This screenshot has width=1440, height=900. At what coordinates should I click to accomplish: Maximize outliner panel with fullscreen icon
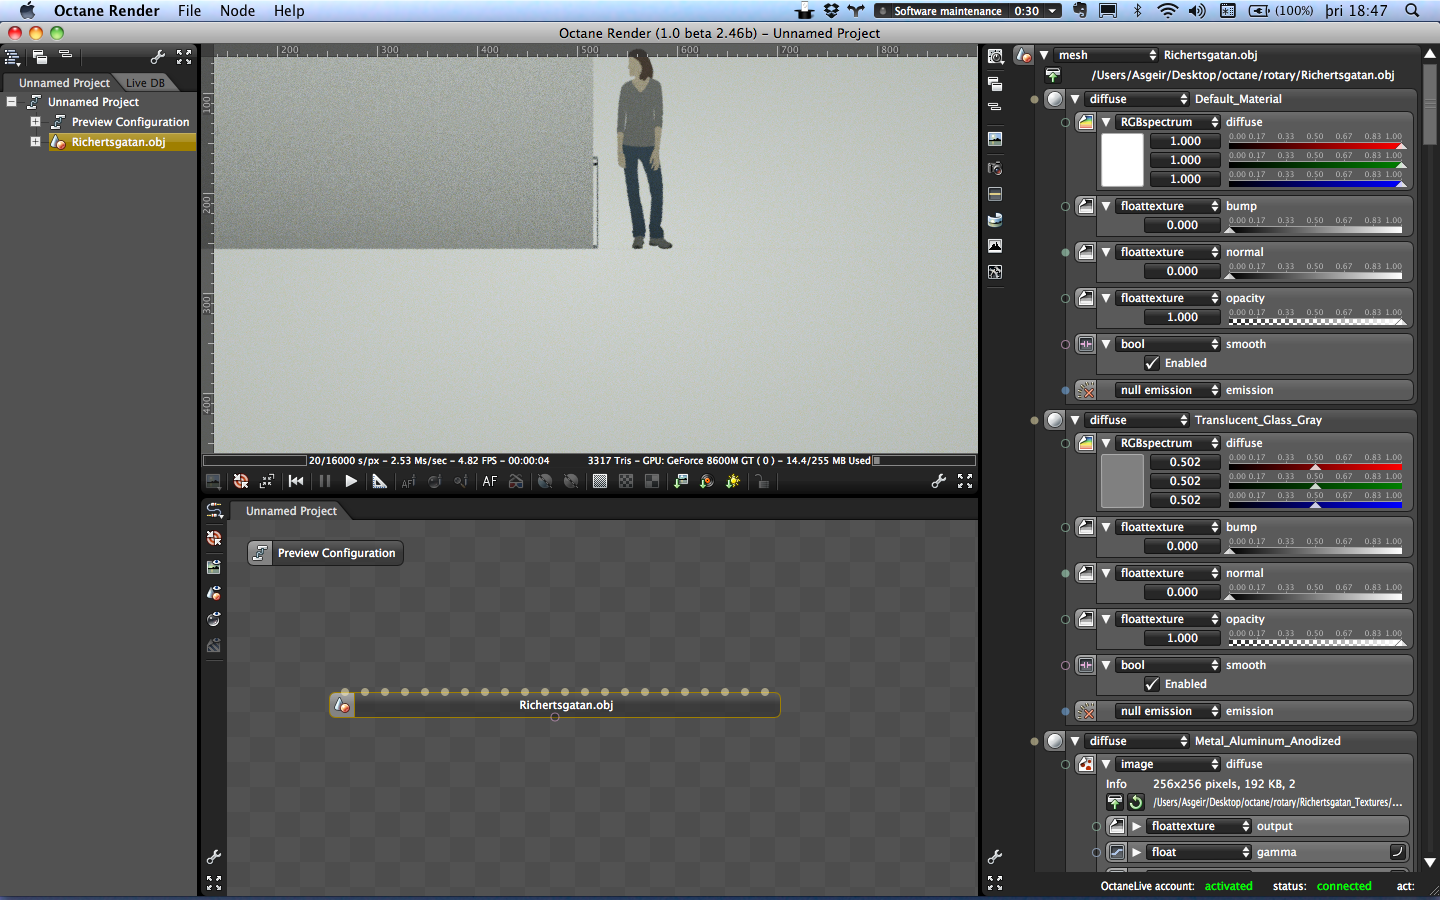coord(184,57)
